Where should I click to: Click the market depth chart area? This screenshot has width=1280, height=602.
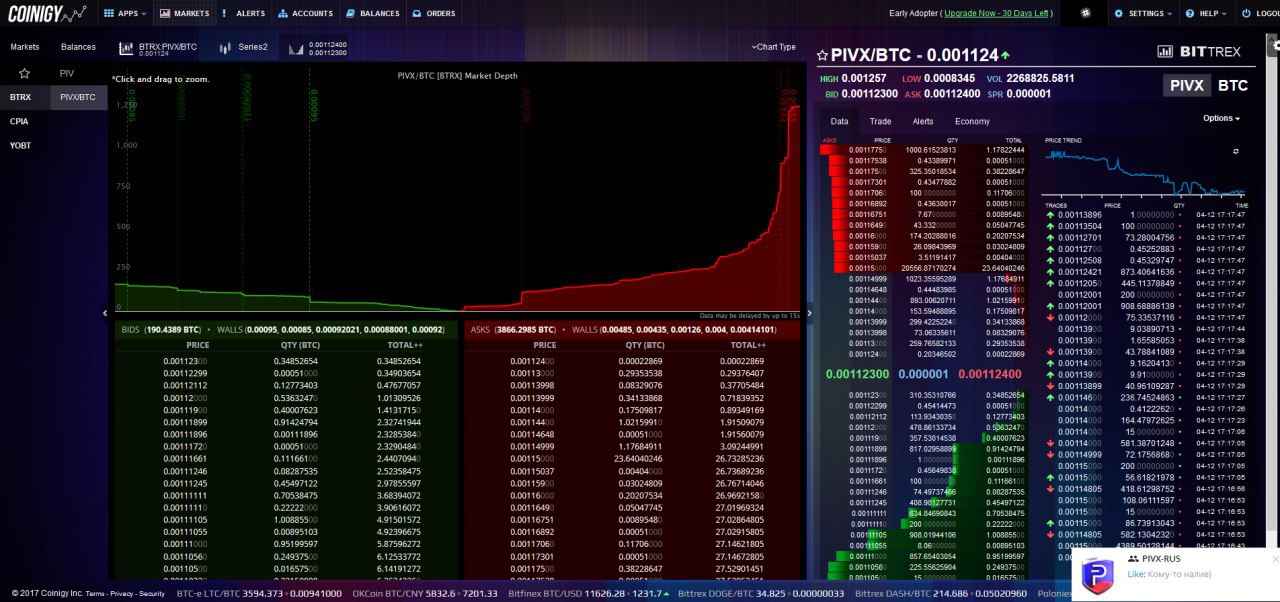458,190
